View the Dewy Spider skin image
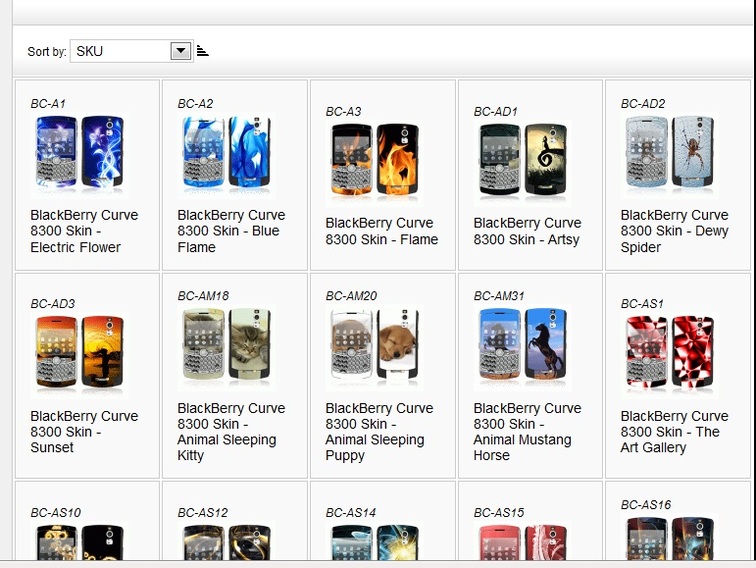Image resolution: width=756 pixels, height=568 pixels. pos(670,154)
